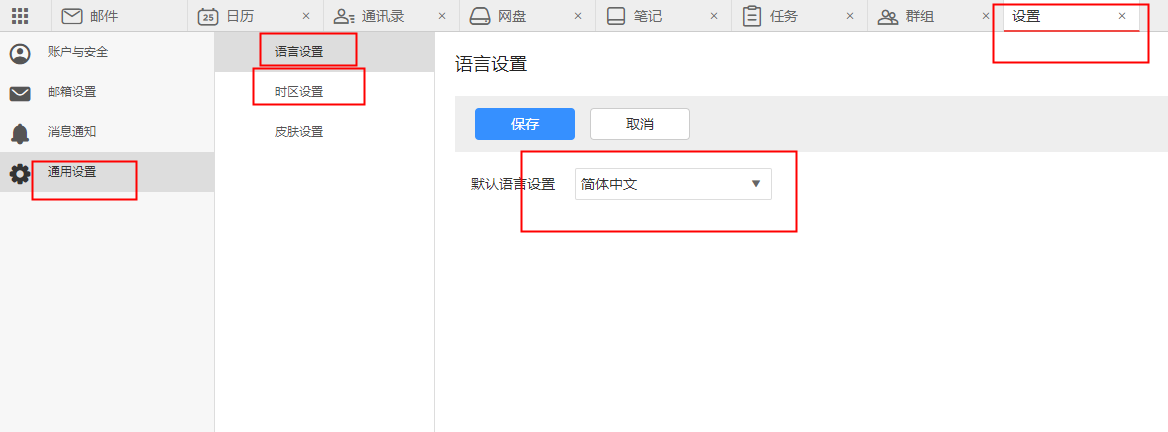The width and height of the screenshot is (1168, 432).
Task: Expand the 默认语言设置 dropdown arrow
Action: pos(756,184)
